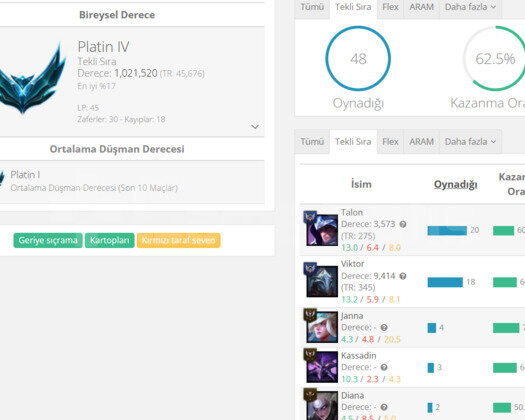The image size is (525, 420).
Task: Click the LP: 45 text
Action: pyautogui.click(x=88, y=108)
